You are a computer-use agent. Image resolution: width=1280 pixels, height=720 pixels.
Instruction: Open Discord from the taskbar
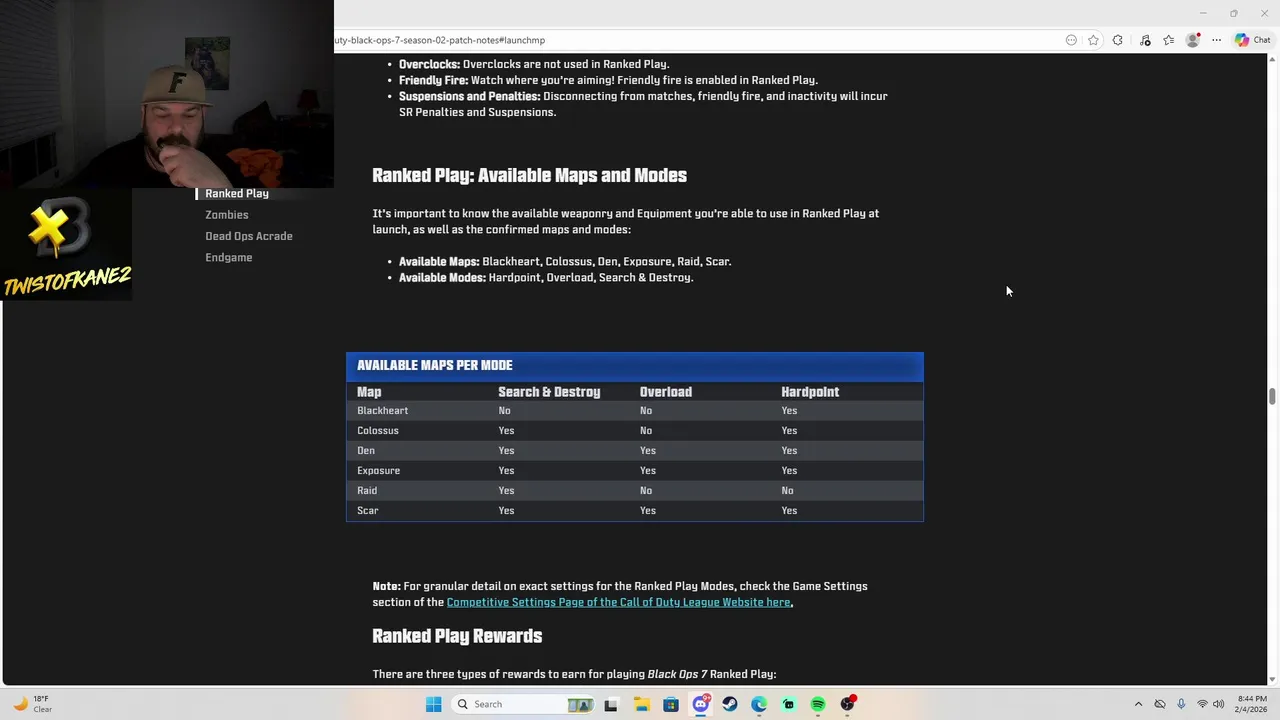701,704
